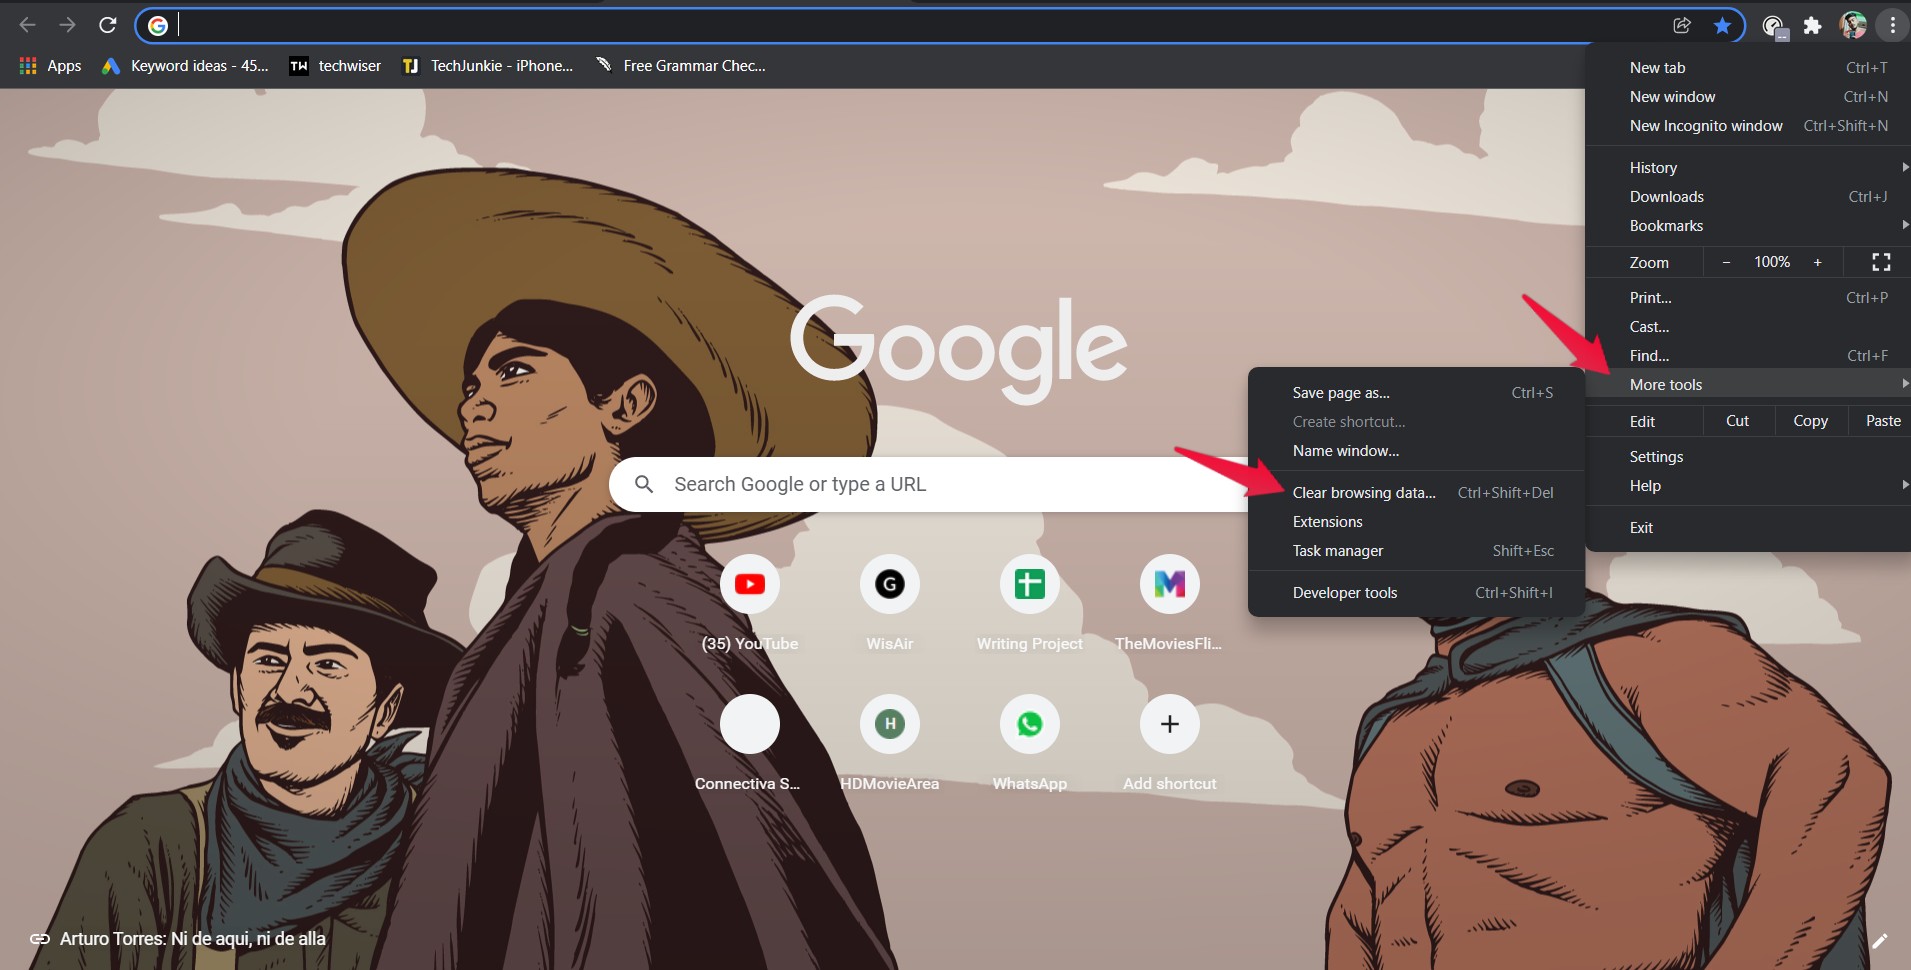Viewport: 1911px width, 970px height.
Task: Open the Extensions puzzle icon
Action: pyautogui.click(x=1812, y=26)
